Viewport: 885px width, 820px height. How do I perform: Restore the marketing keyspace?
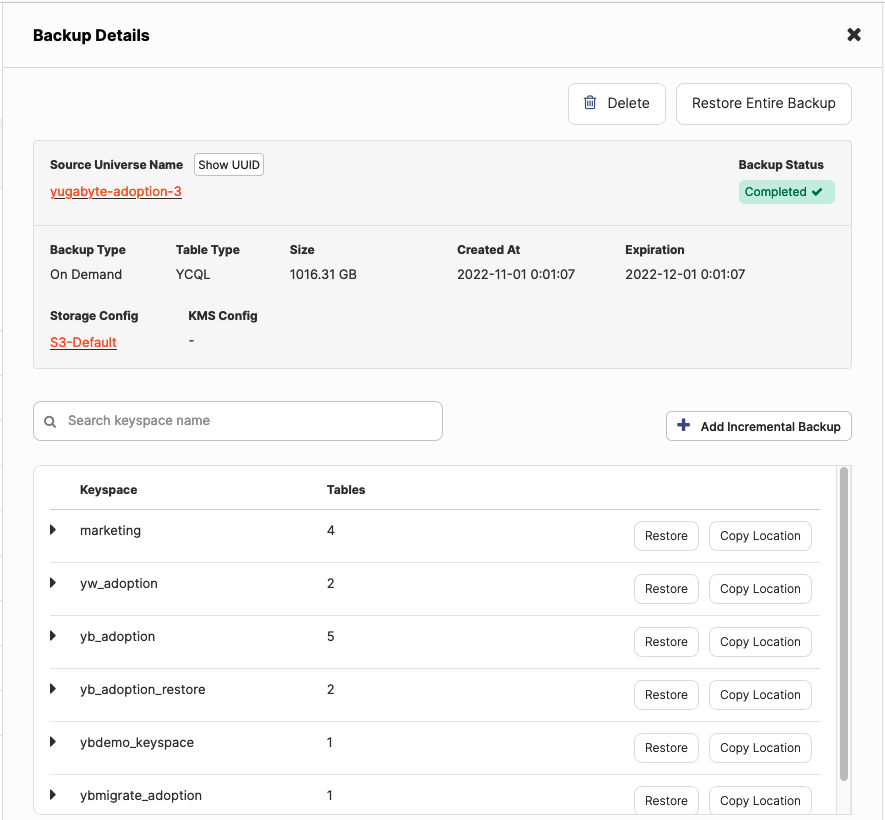[x=666, y=536]
